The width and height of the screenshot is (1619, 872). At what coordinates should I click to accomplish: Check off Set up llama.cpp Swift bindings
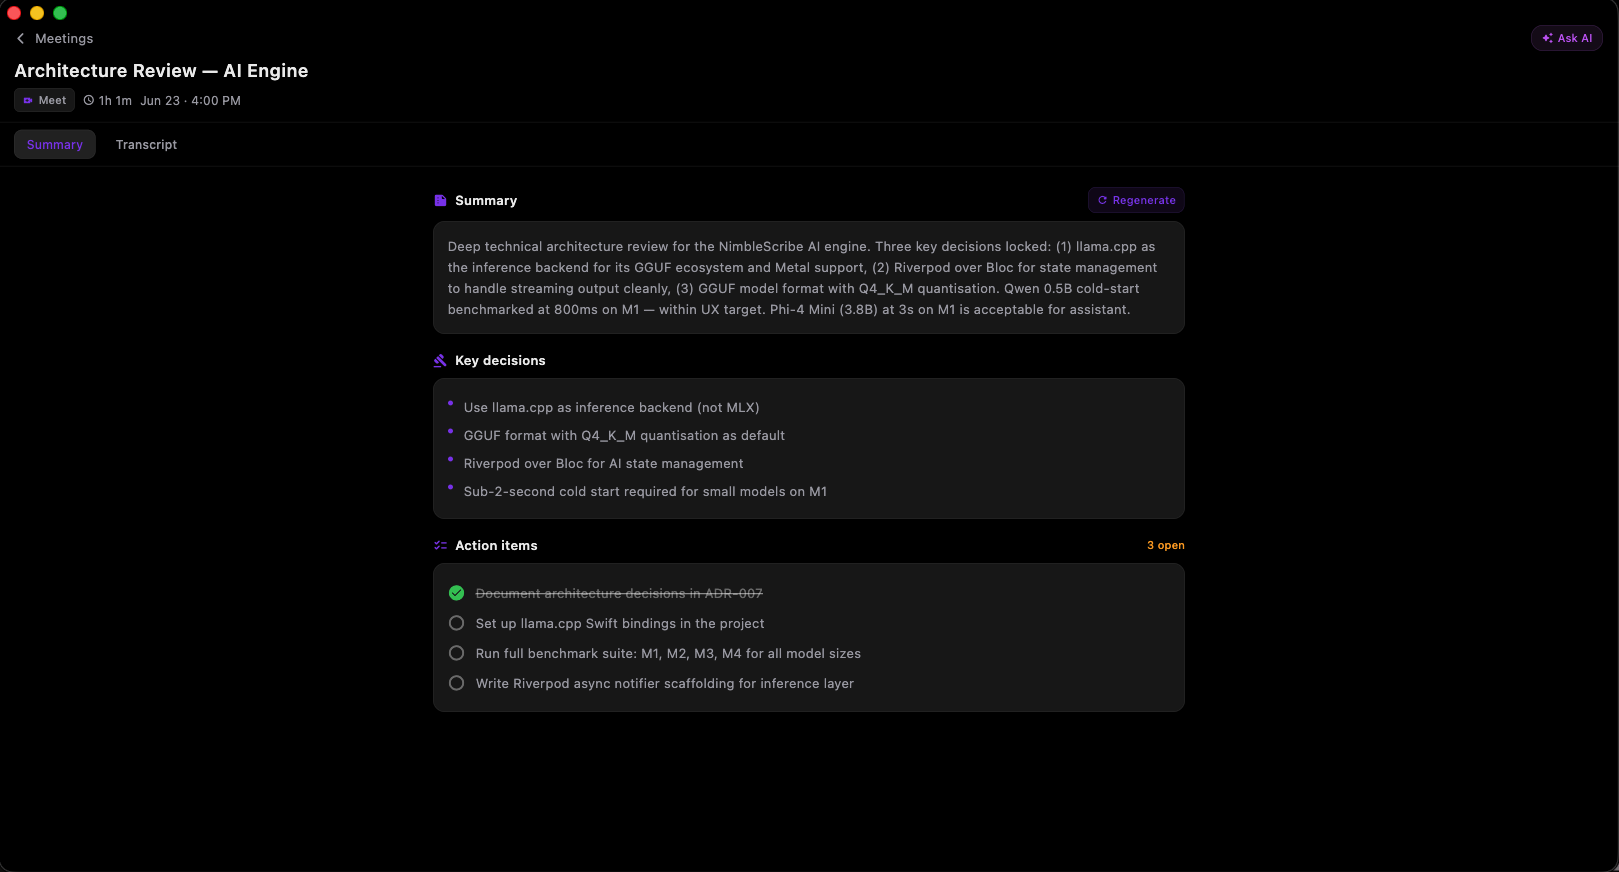pos(456,623)
